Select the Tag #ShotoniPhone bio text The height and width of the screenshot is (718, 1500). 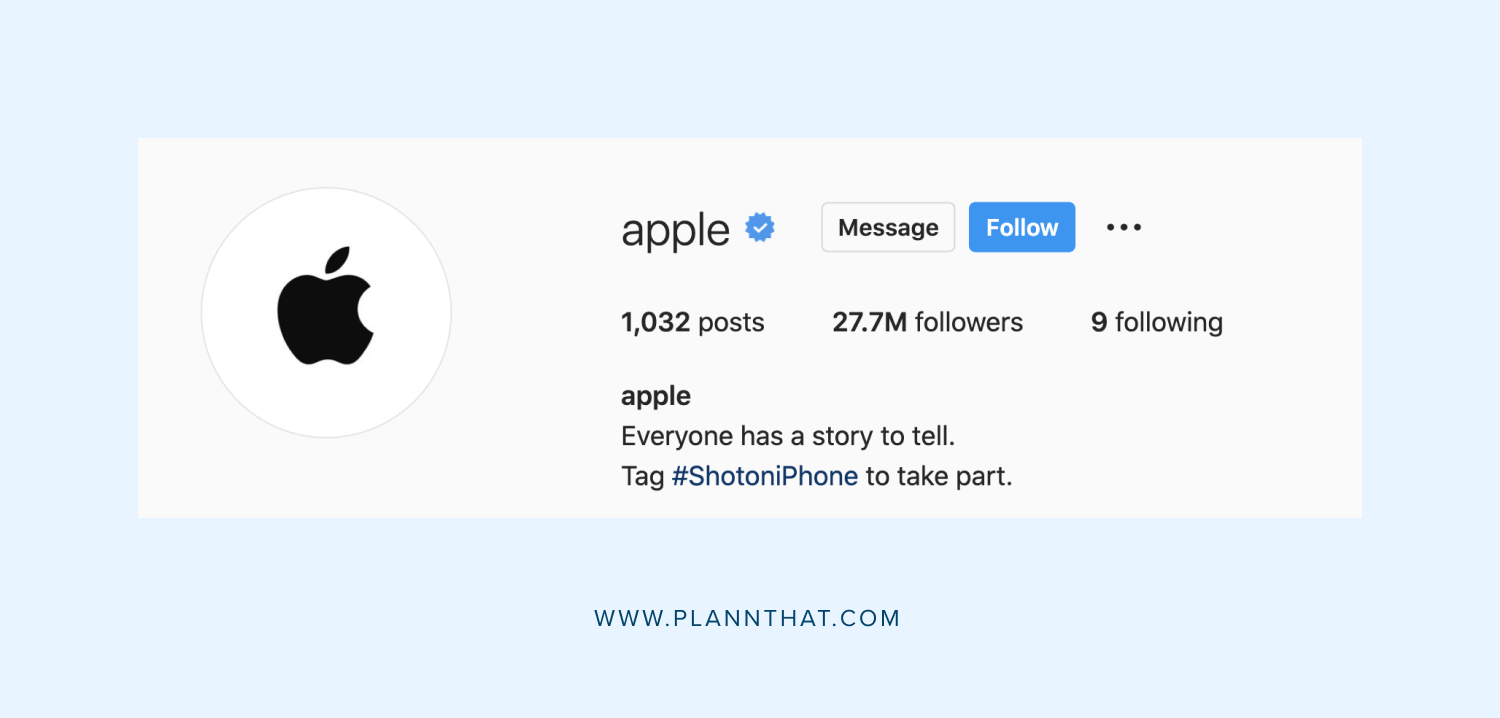815,475
